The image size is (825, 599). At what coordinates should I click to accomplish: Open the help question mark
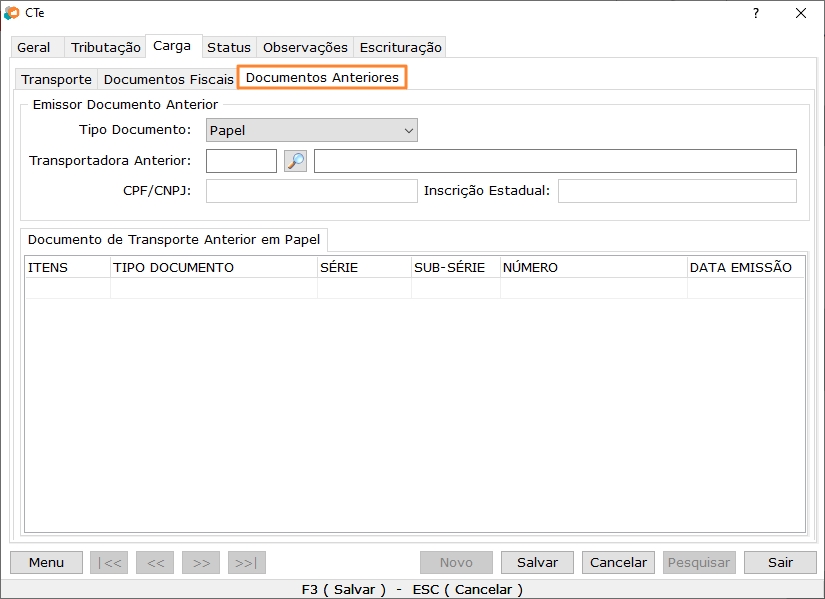click(x=755, y=13)
